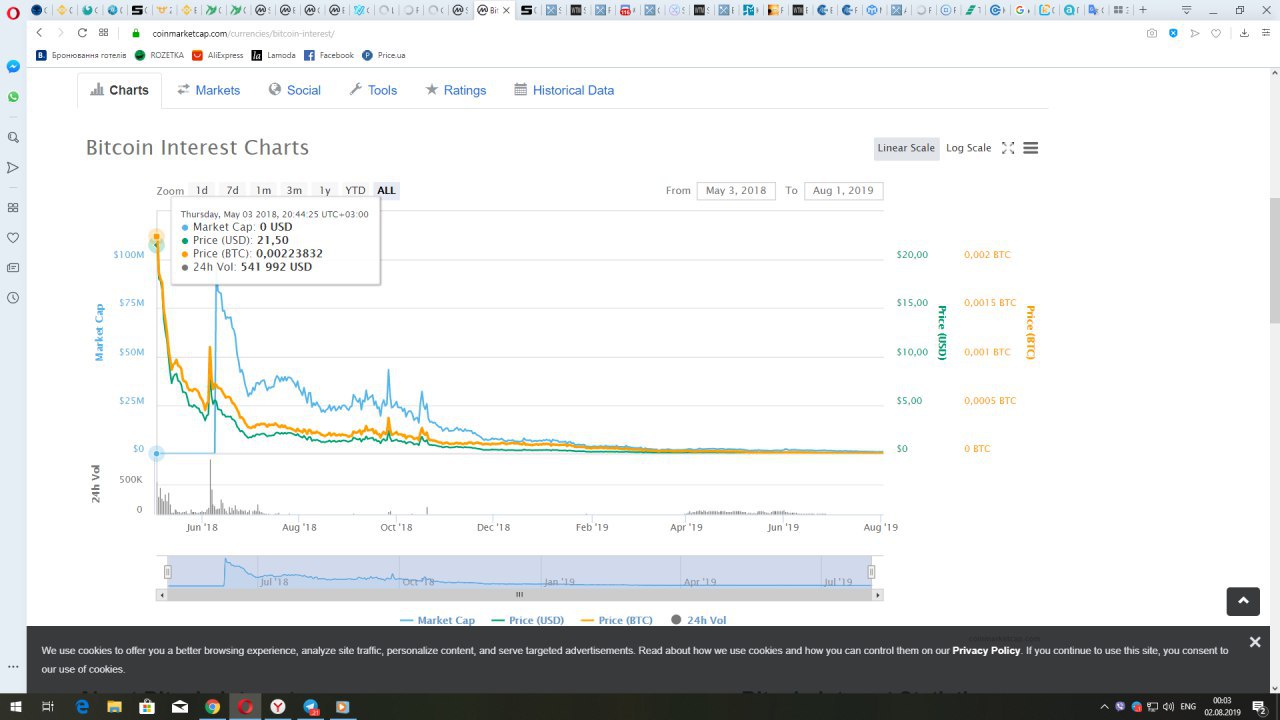Open tab list menu in title bar
Viewport: 1280px width, 720px height.
[x=1187, y=10]
